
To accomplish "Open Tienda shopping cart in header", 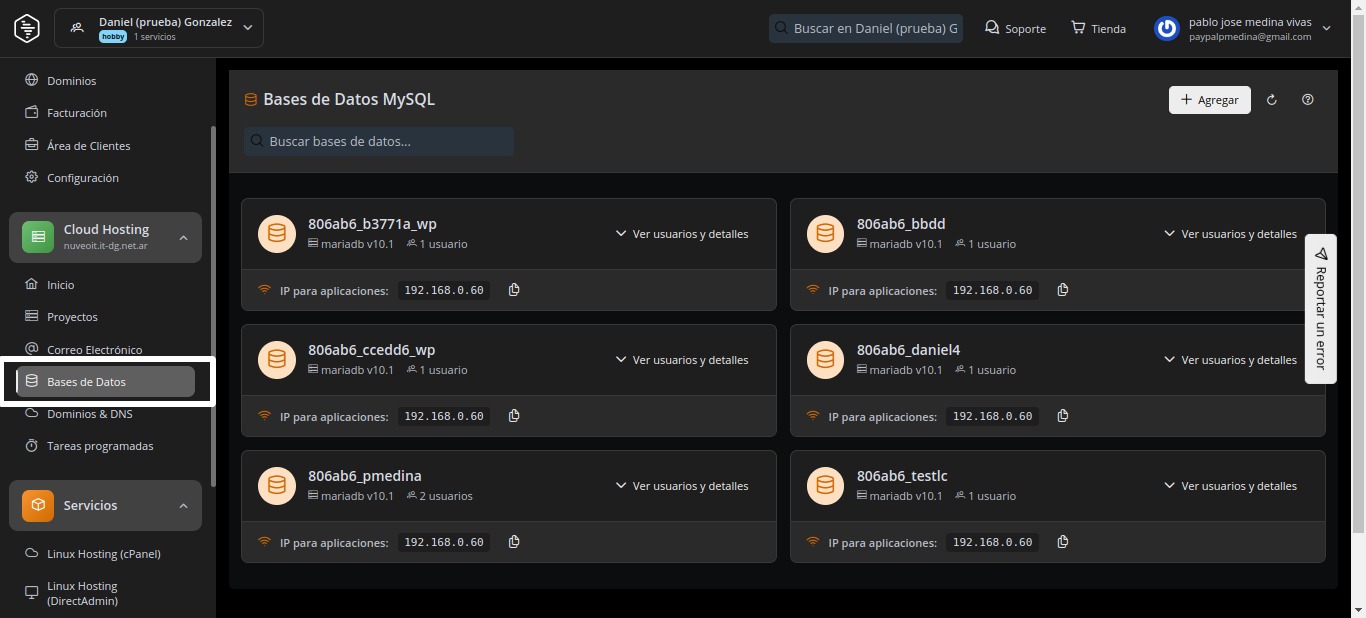I will click(1098, 28).
